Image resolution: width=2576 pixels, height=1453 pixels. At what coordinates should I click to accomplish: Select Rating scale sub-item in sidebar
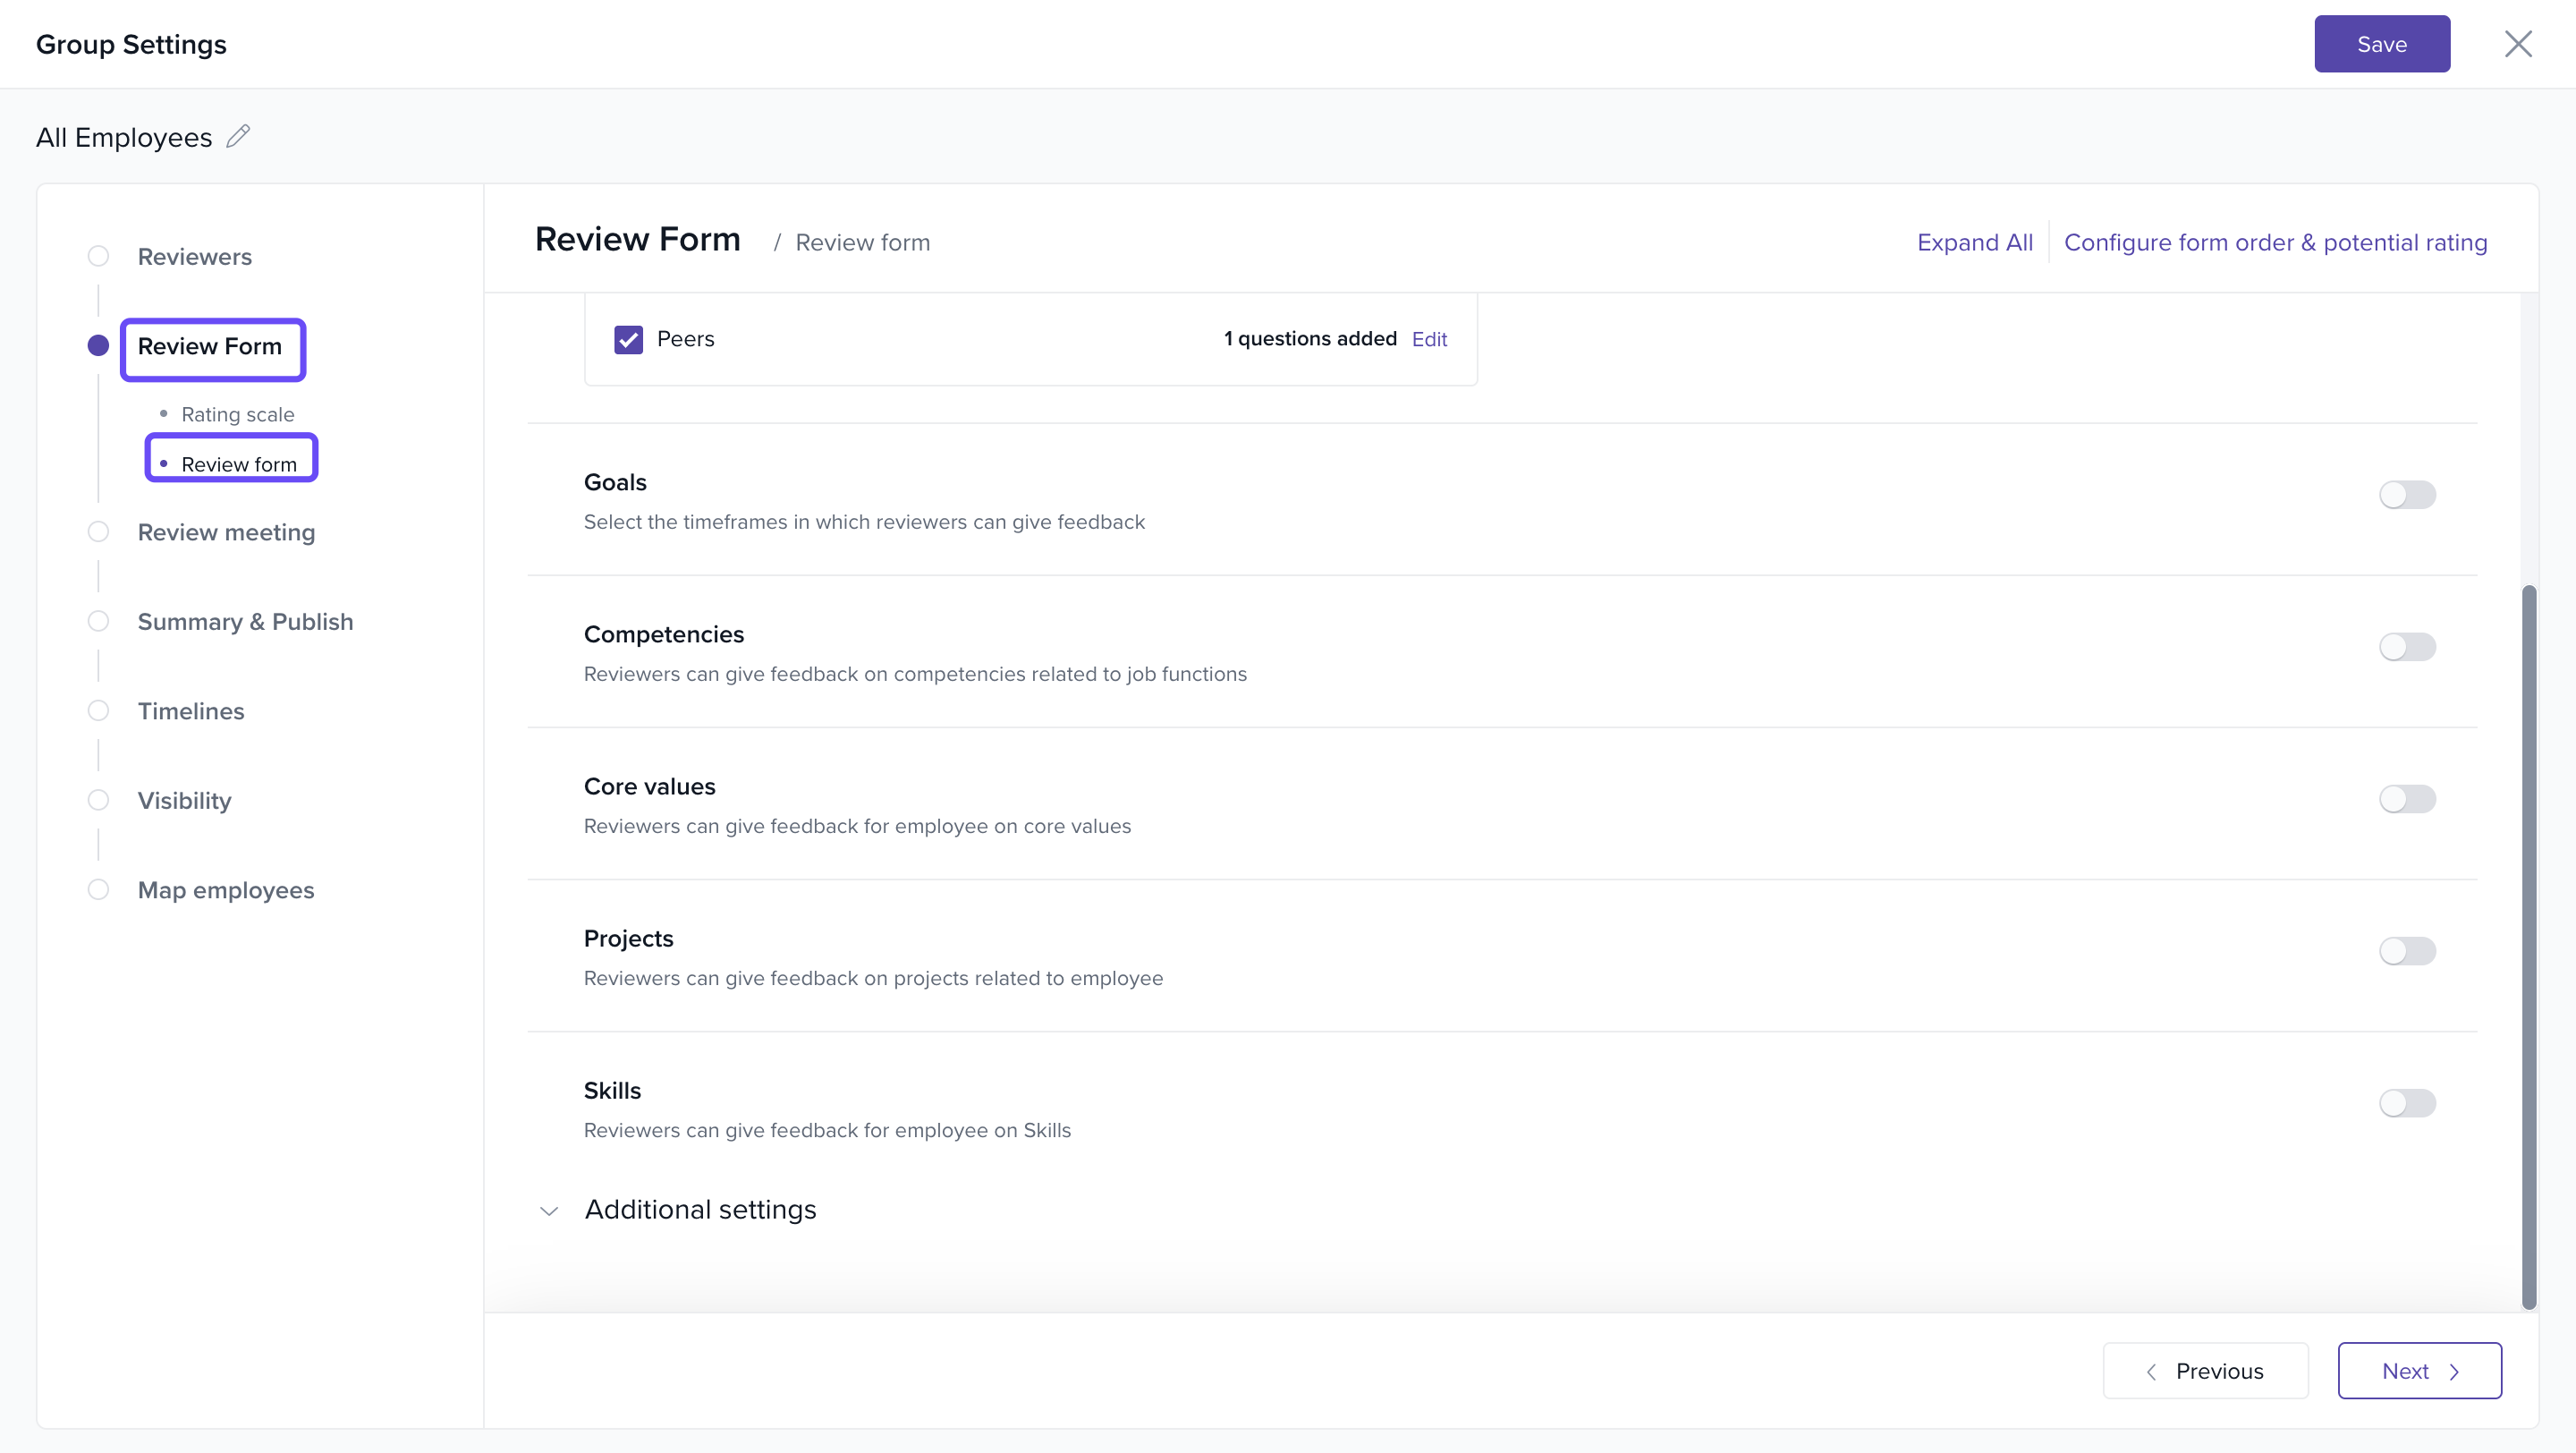coord(237,414)
